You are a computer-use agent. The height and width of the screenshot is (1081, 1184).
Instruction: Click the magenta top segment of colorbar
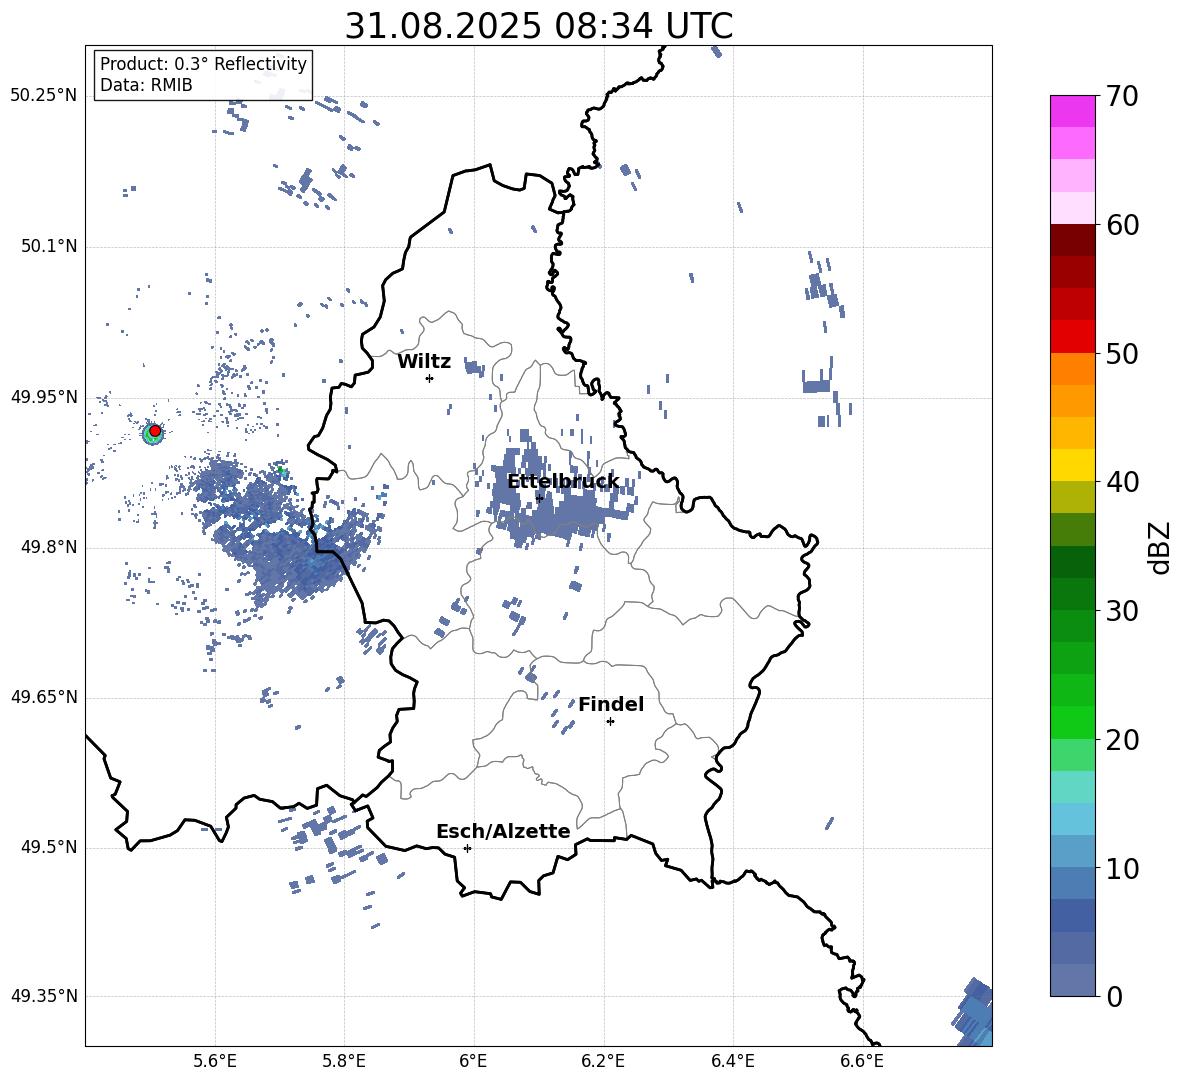click(x=1072, y=111)
